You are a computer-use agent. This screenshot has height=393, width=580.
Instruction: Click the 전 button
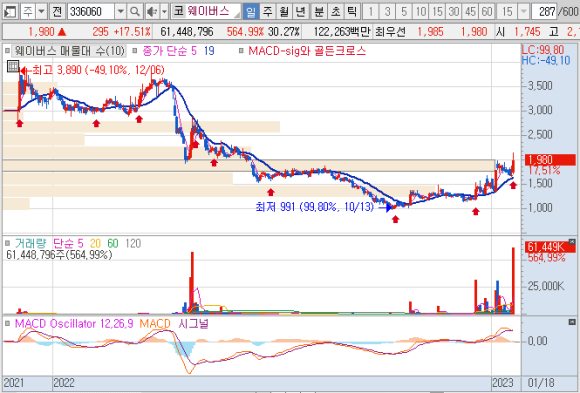tap(57, 11)
